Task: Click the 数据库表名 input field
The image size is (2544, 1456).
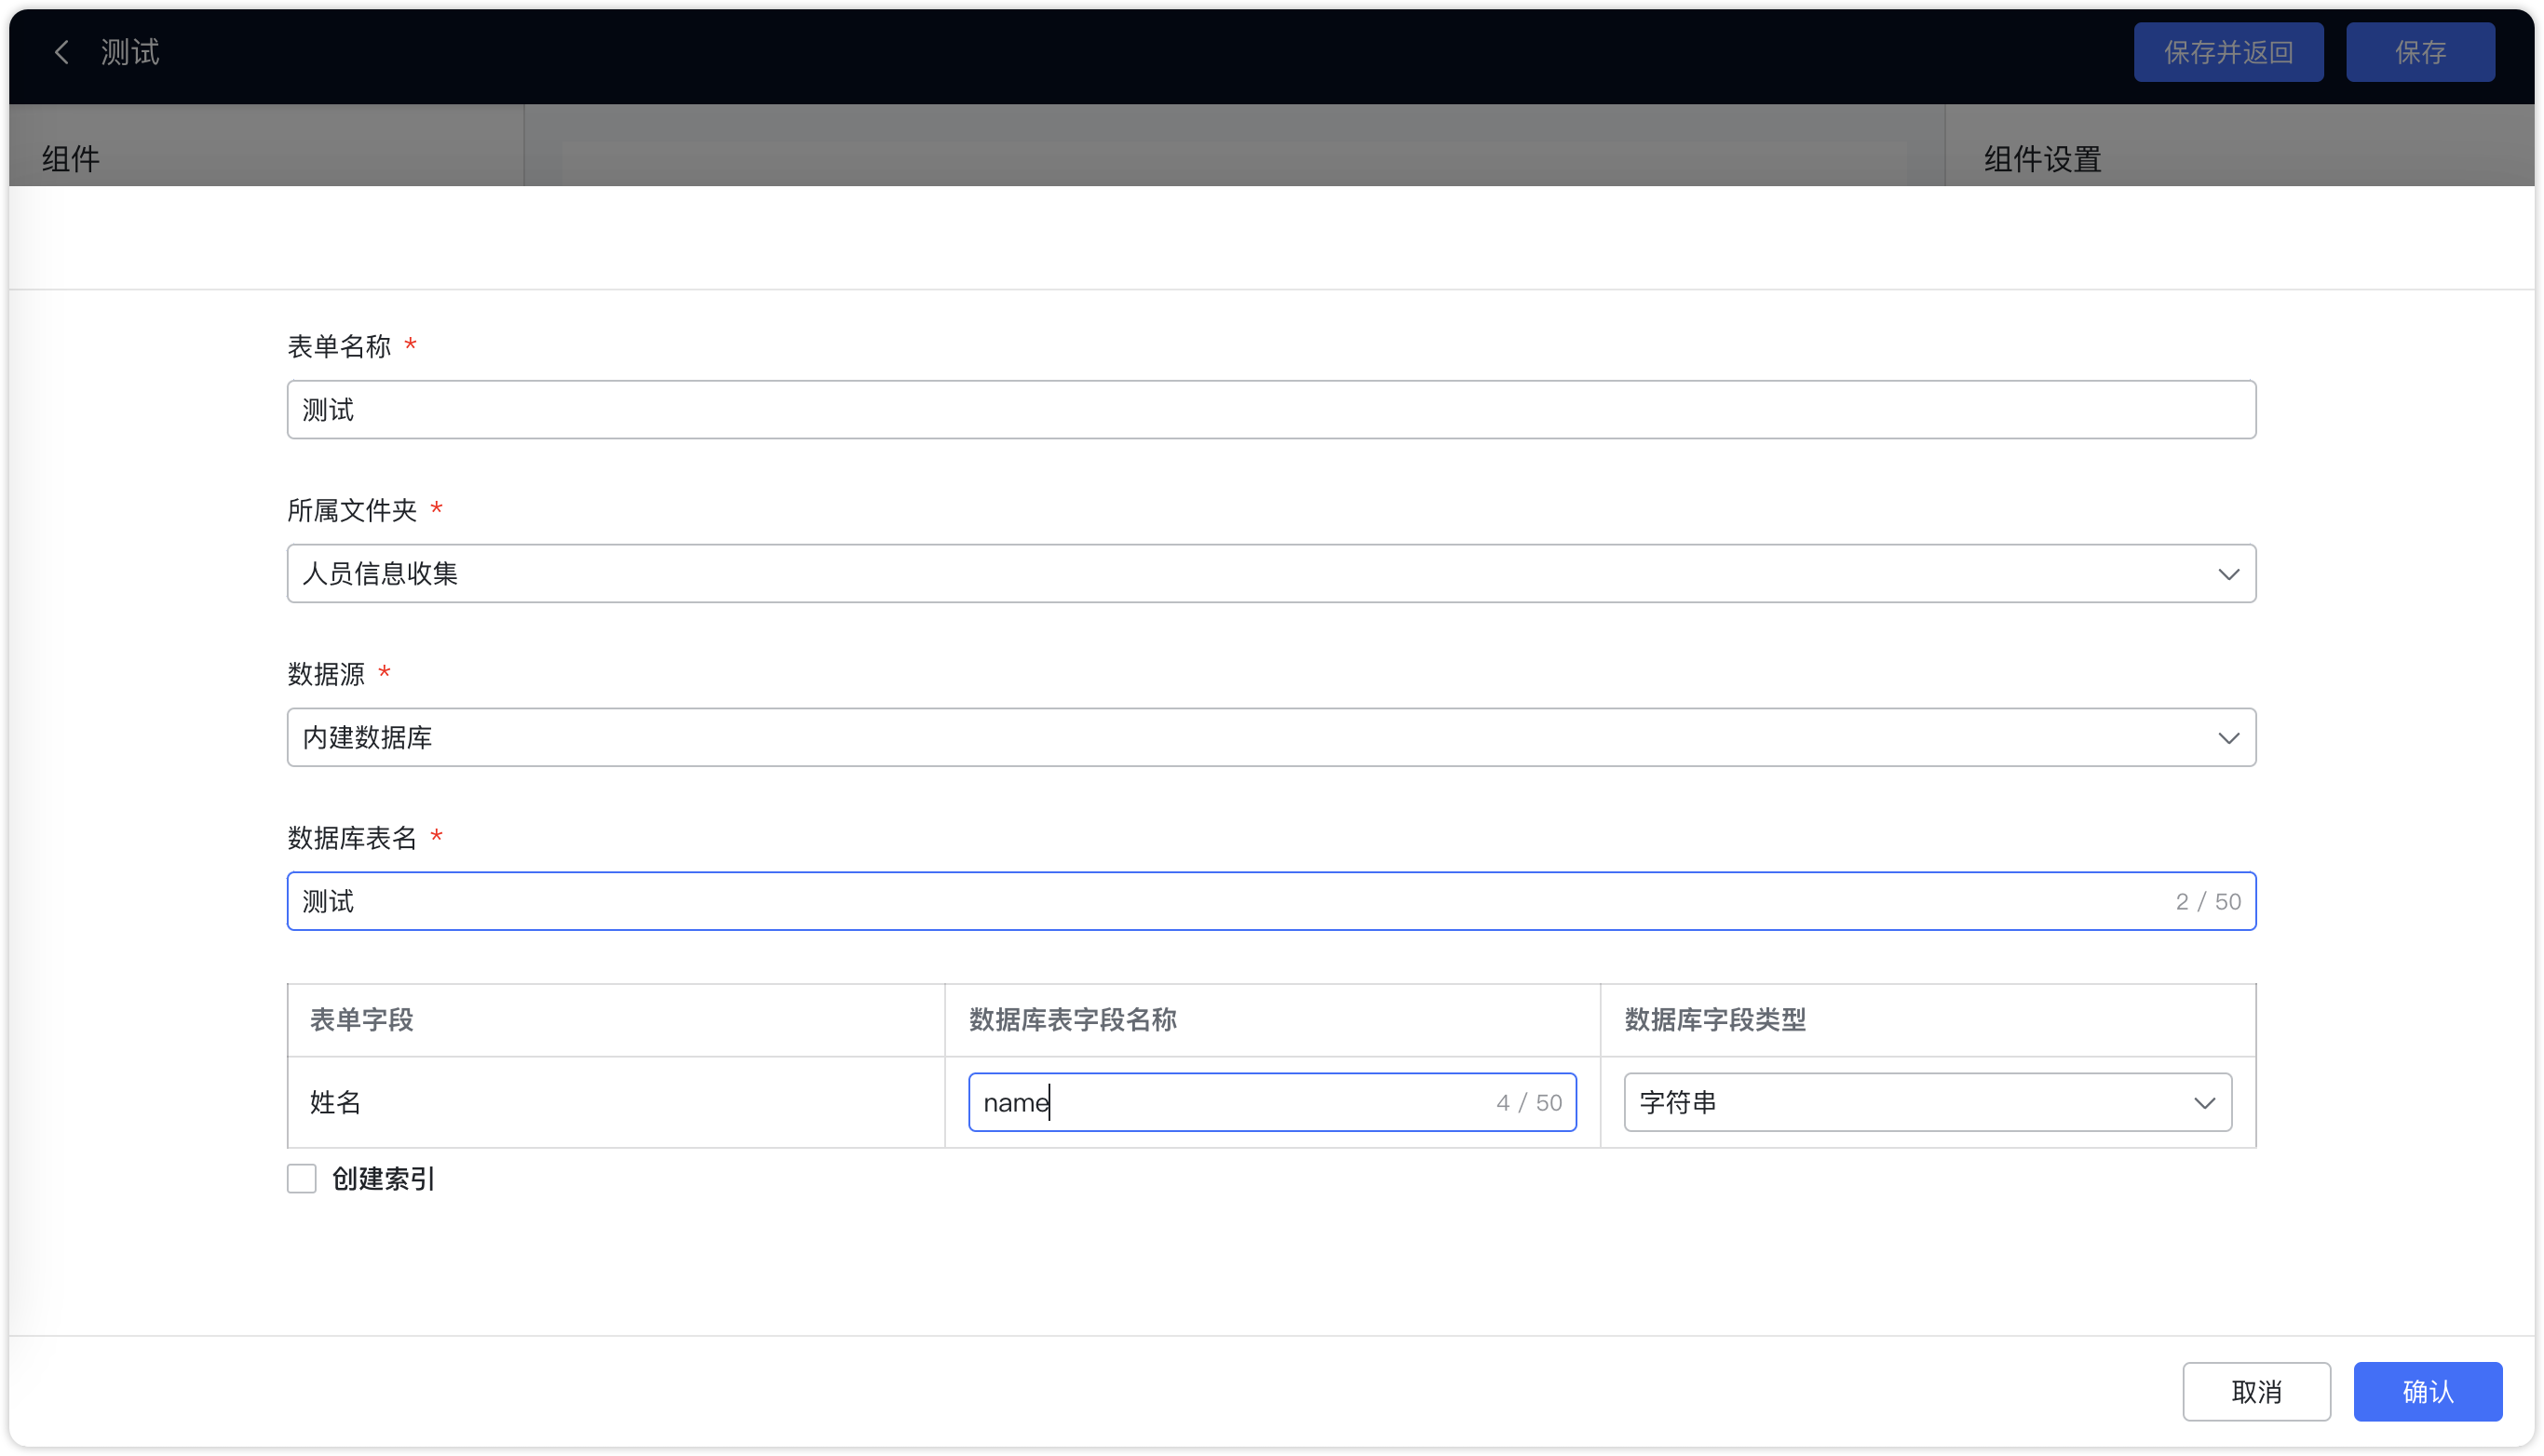Action: tap(1271, 902)
